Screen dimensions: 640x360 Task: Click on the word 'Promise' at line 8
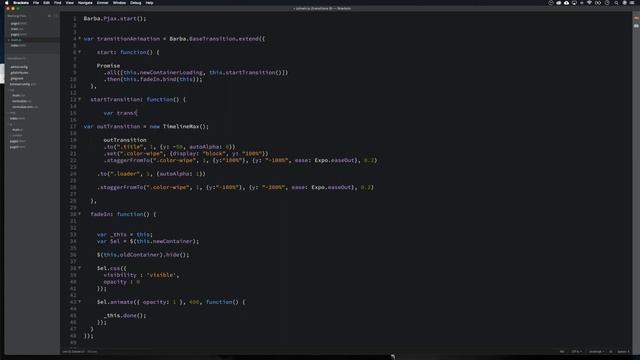tap(108, 66)
